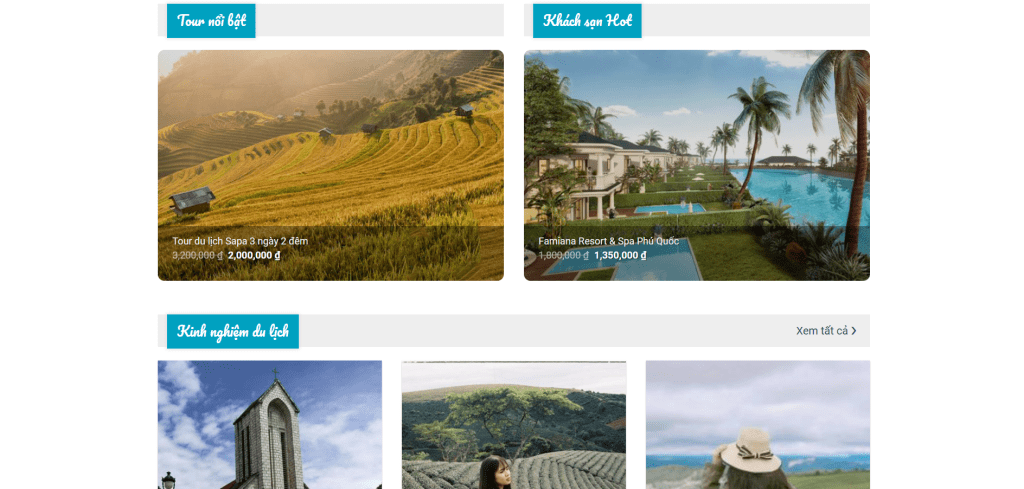The image size is (1024, 489).
Task: Select the 2,000,000 đ tour price
Action: (254, 255)
